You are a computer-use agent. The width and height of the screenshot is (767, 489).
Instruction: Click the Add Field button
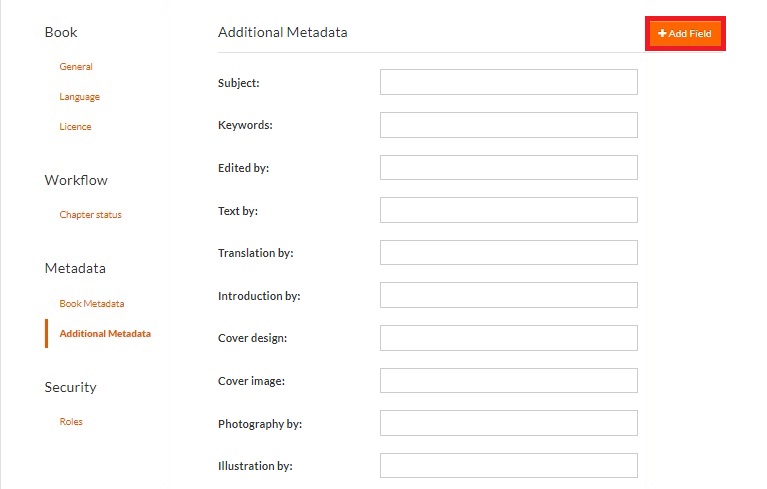pos(685,34)
